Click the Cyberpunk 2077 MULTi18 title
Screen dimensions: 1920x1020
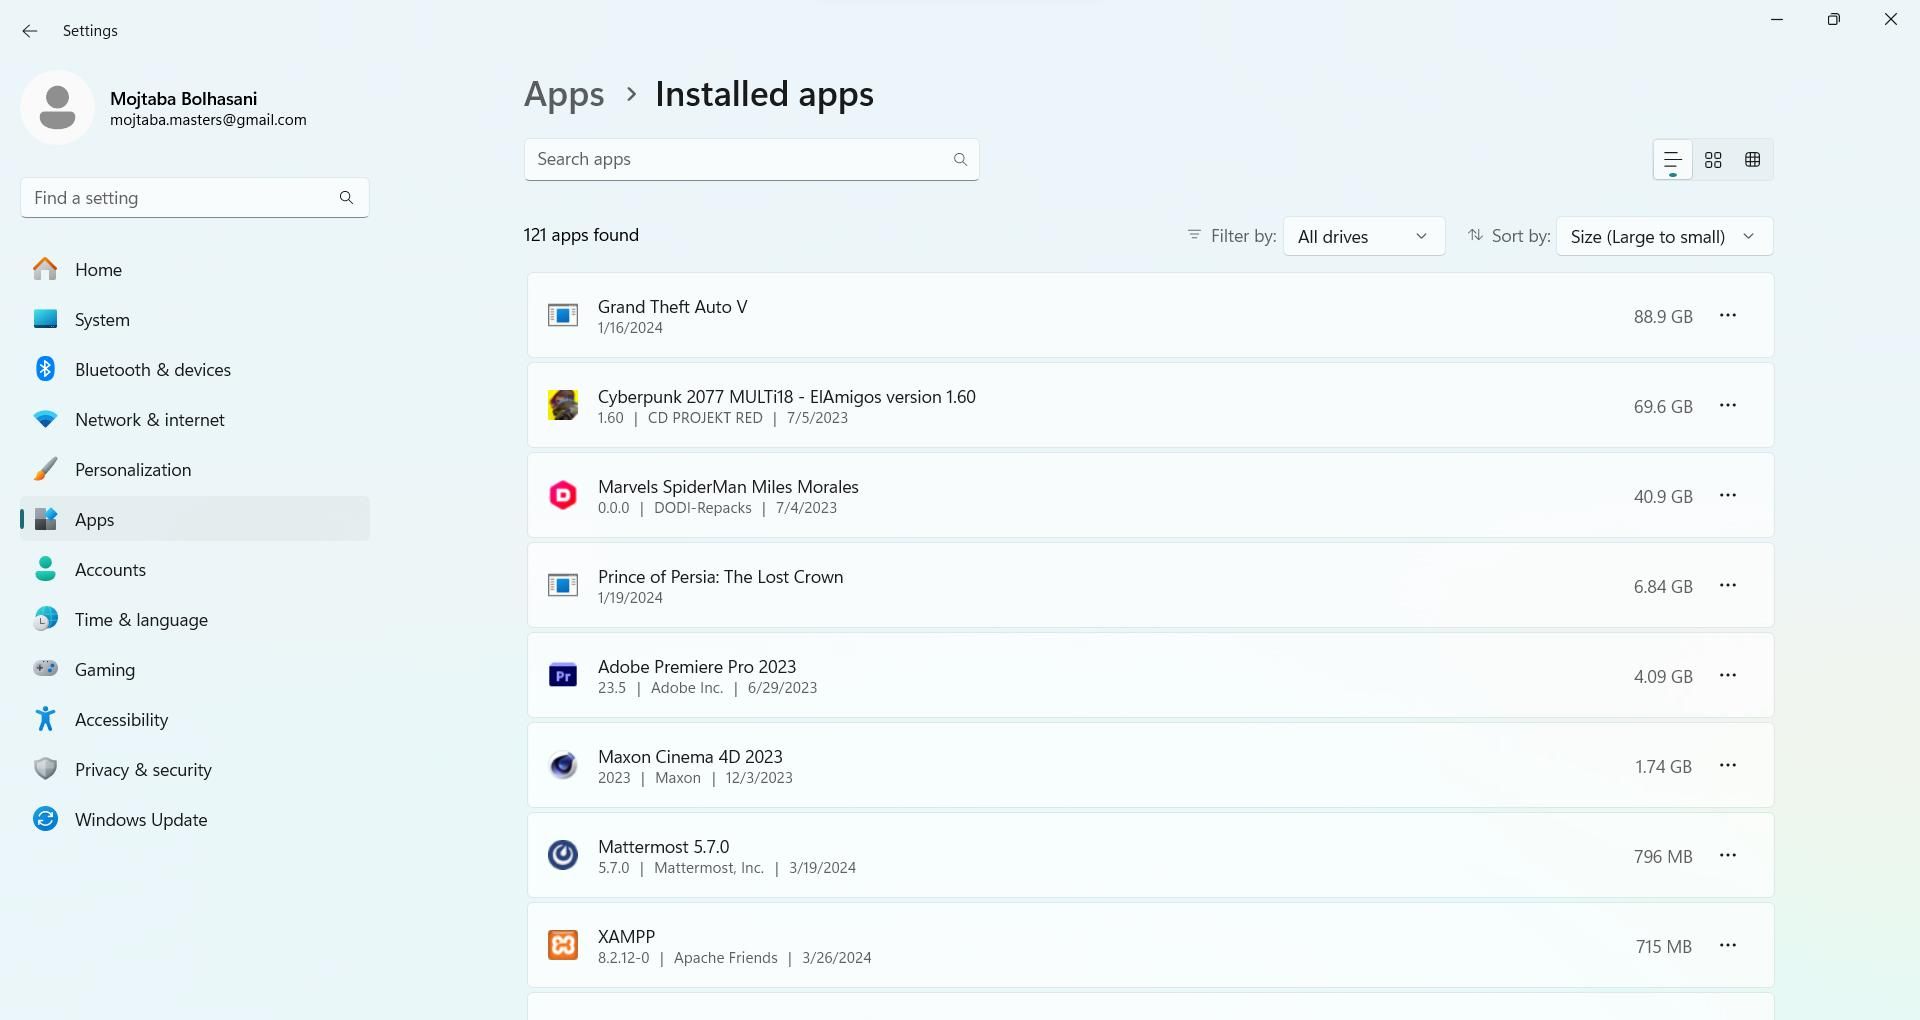786,397
